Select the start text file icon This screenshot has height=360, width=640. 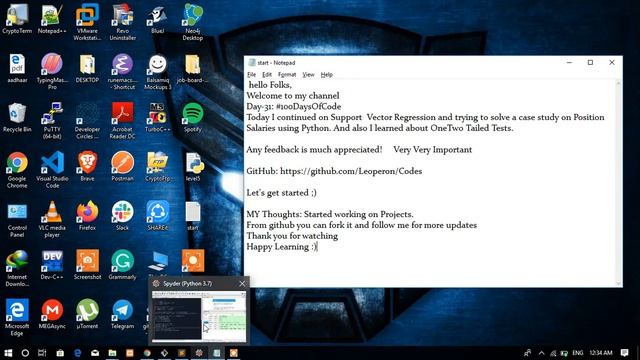click(193, 216)
